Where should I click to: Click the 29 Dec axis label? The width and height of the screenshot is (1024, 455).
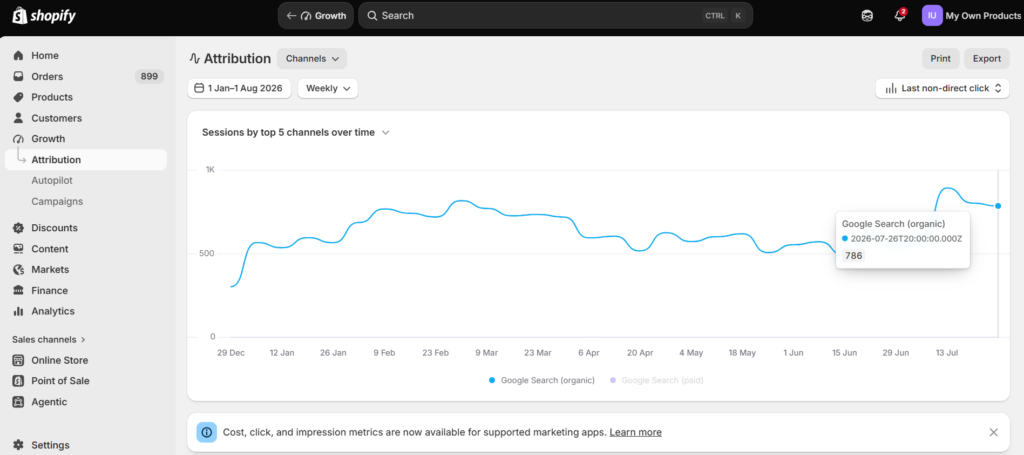[x=231, y=353]
